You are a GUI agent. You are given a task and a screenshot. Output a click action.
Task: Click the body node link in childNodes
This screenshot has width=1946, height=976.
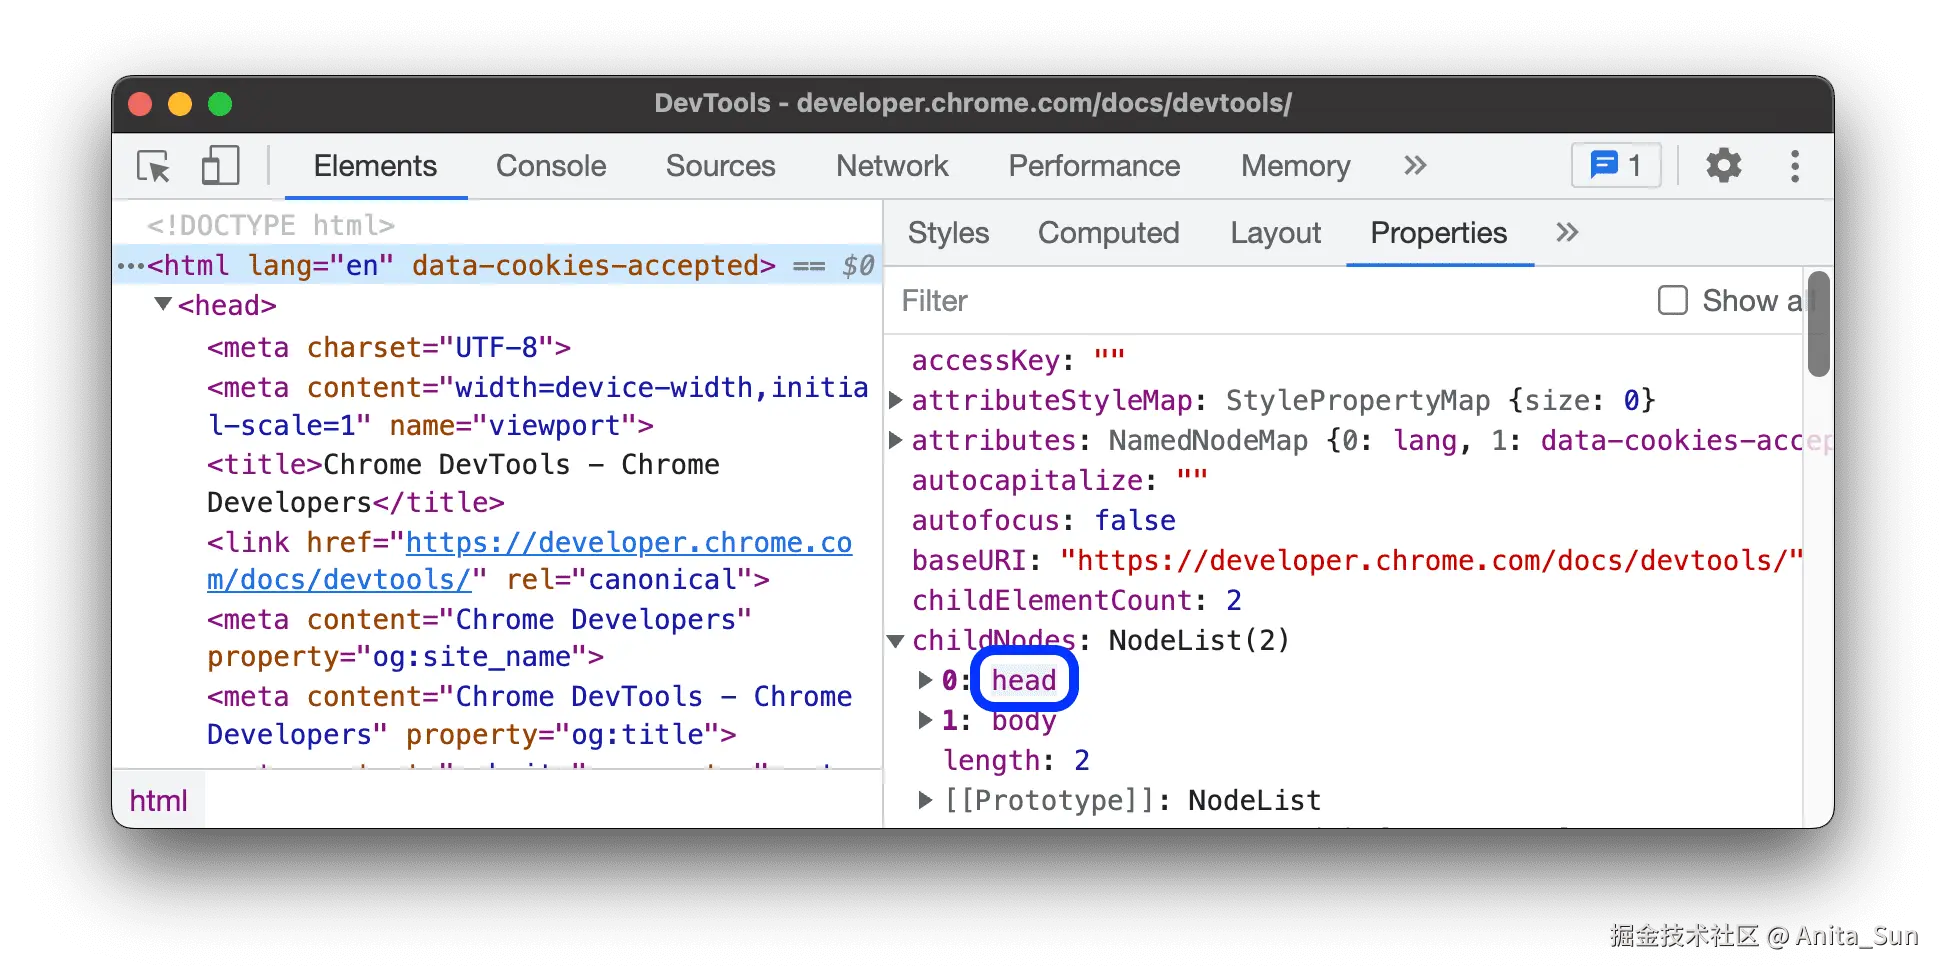1024,721
